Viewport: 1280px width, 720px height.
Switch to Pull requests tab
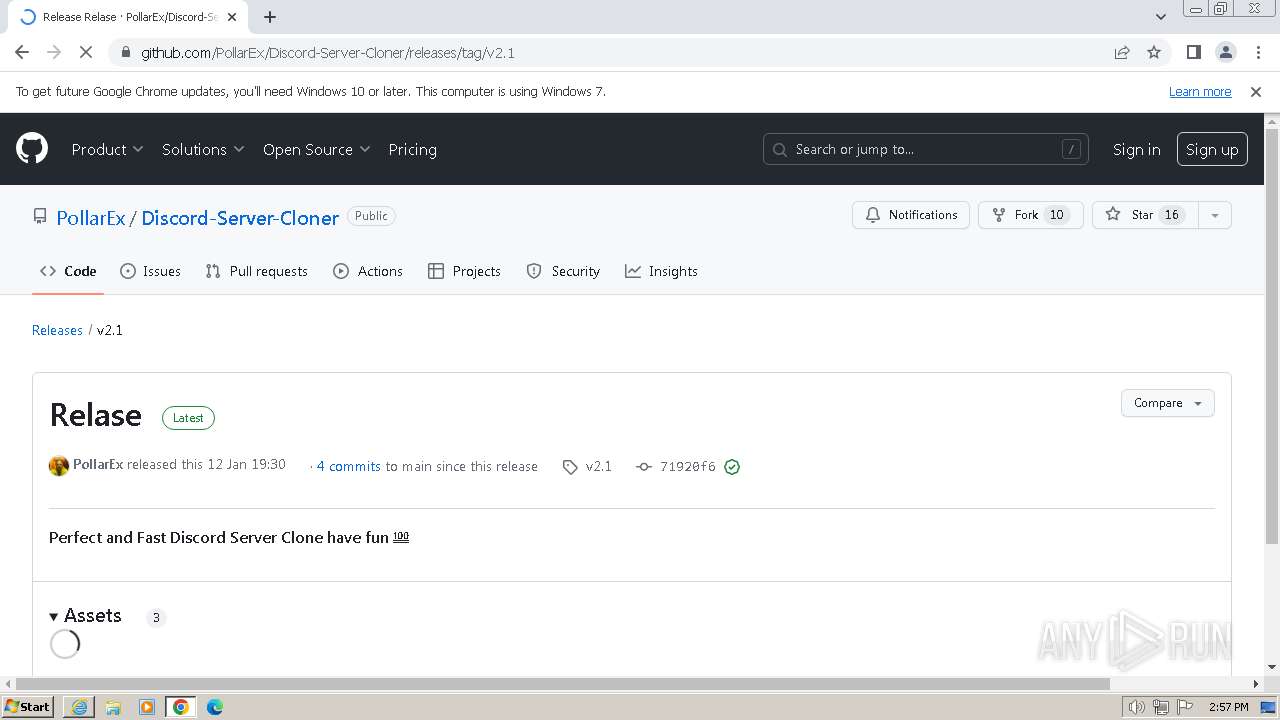pyautogui.click(x=256, y=271)
